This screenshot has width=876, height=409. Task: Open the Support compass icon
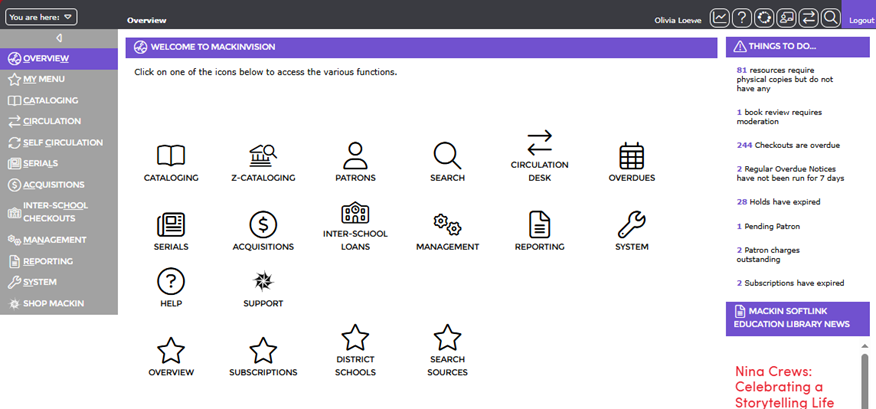[x=263, y=282]
